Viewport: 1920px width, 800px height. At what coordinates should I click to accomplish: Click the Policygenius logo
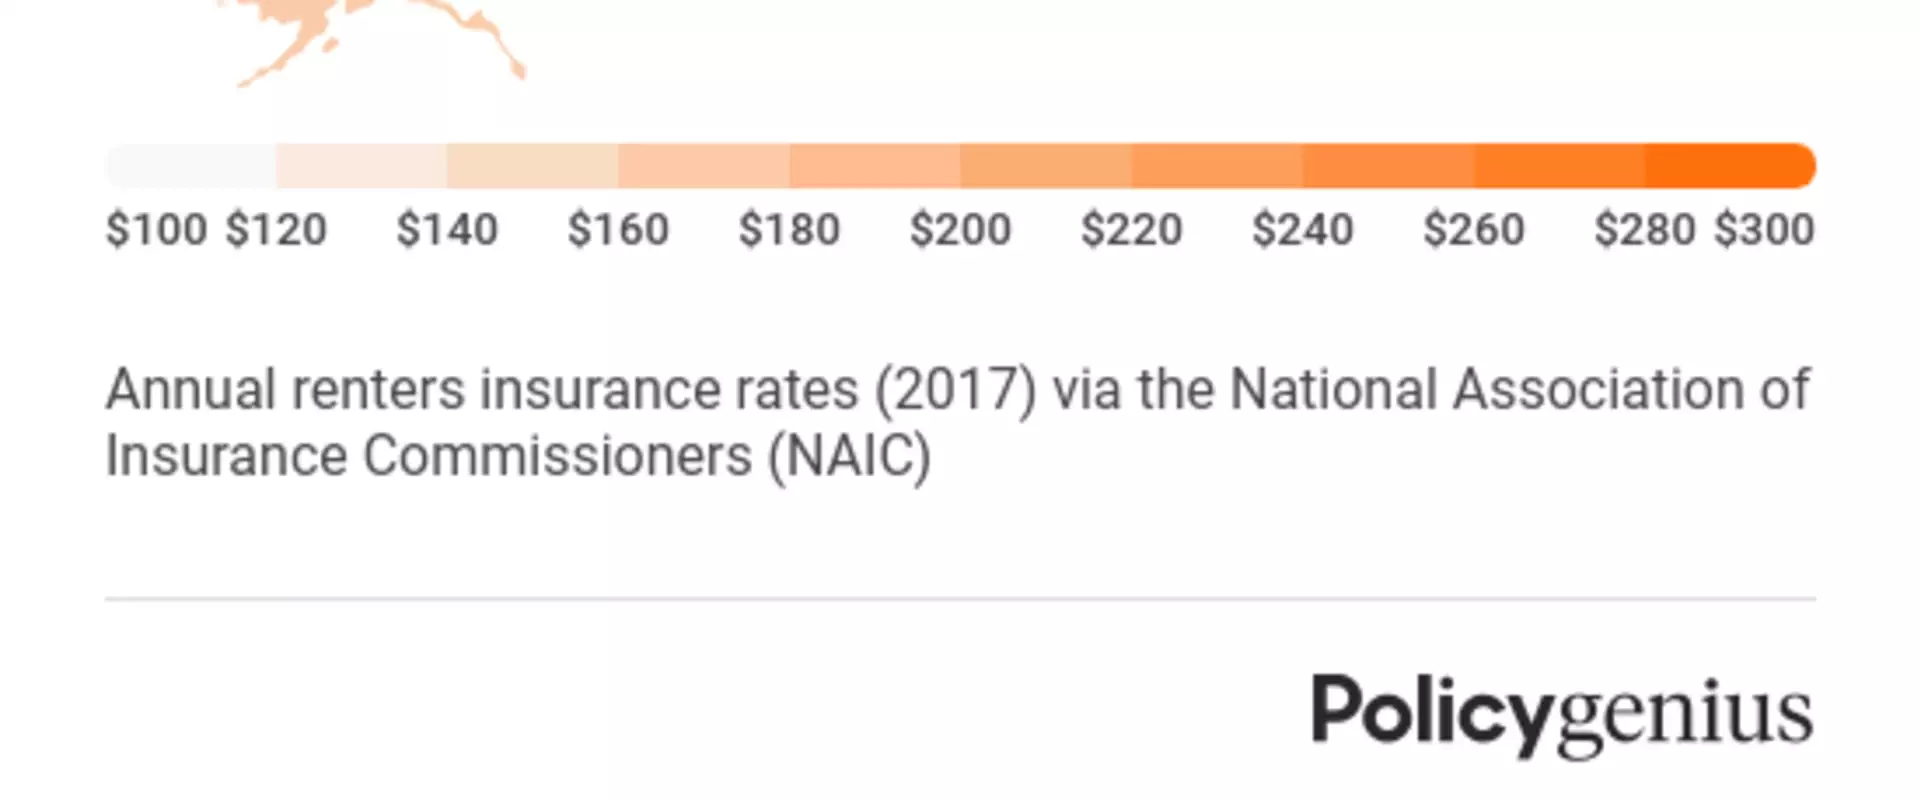point(1562,715)
